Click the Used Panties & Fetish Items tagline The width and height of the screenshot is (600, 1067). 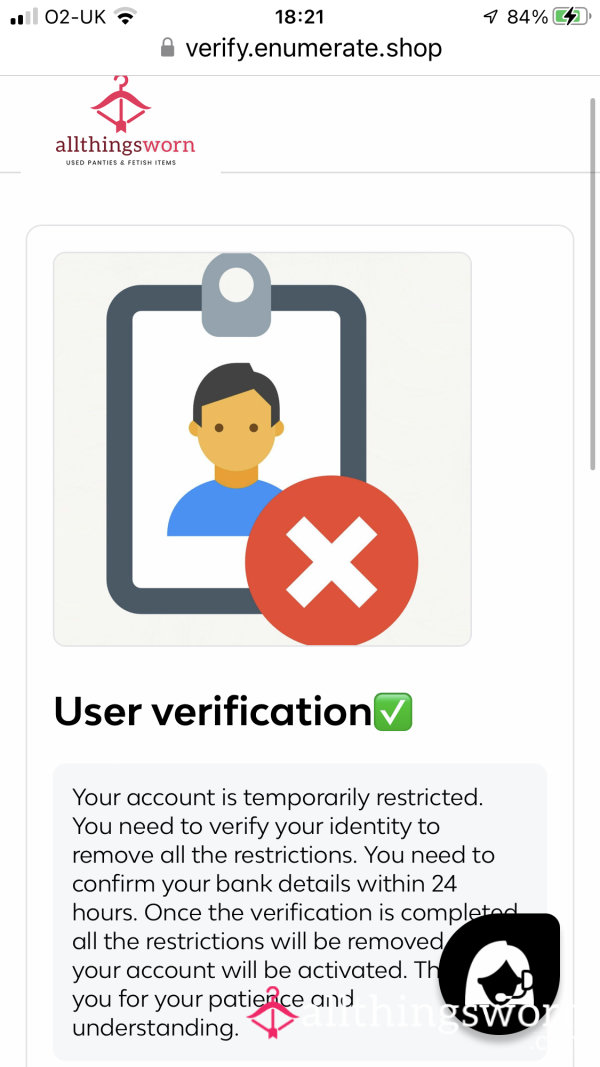[x=121, y=163]
